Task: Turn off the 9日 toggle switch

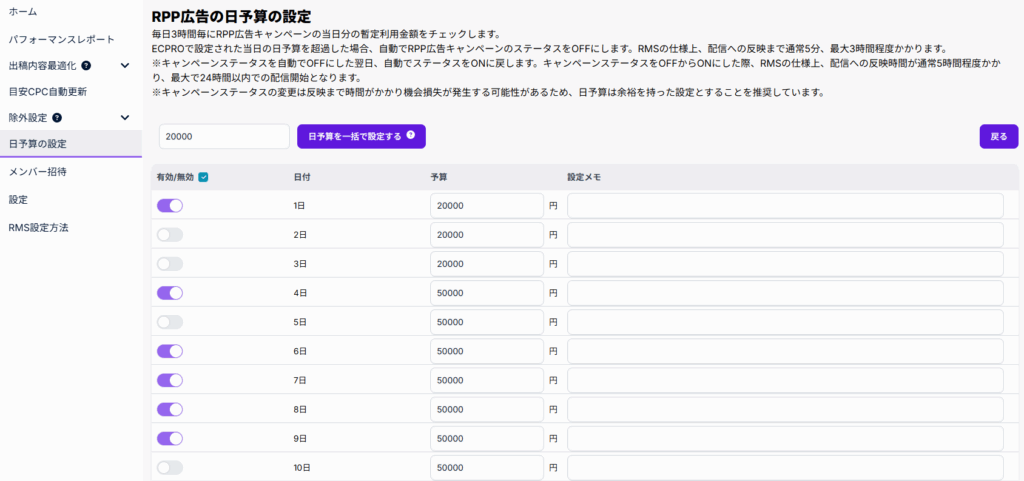Action: 170,438
